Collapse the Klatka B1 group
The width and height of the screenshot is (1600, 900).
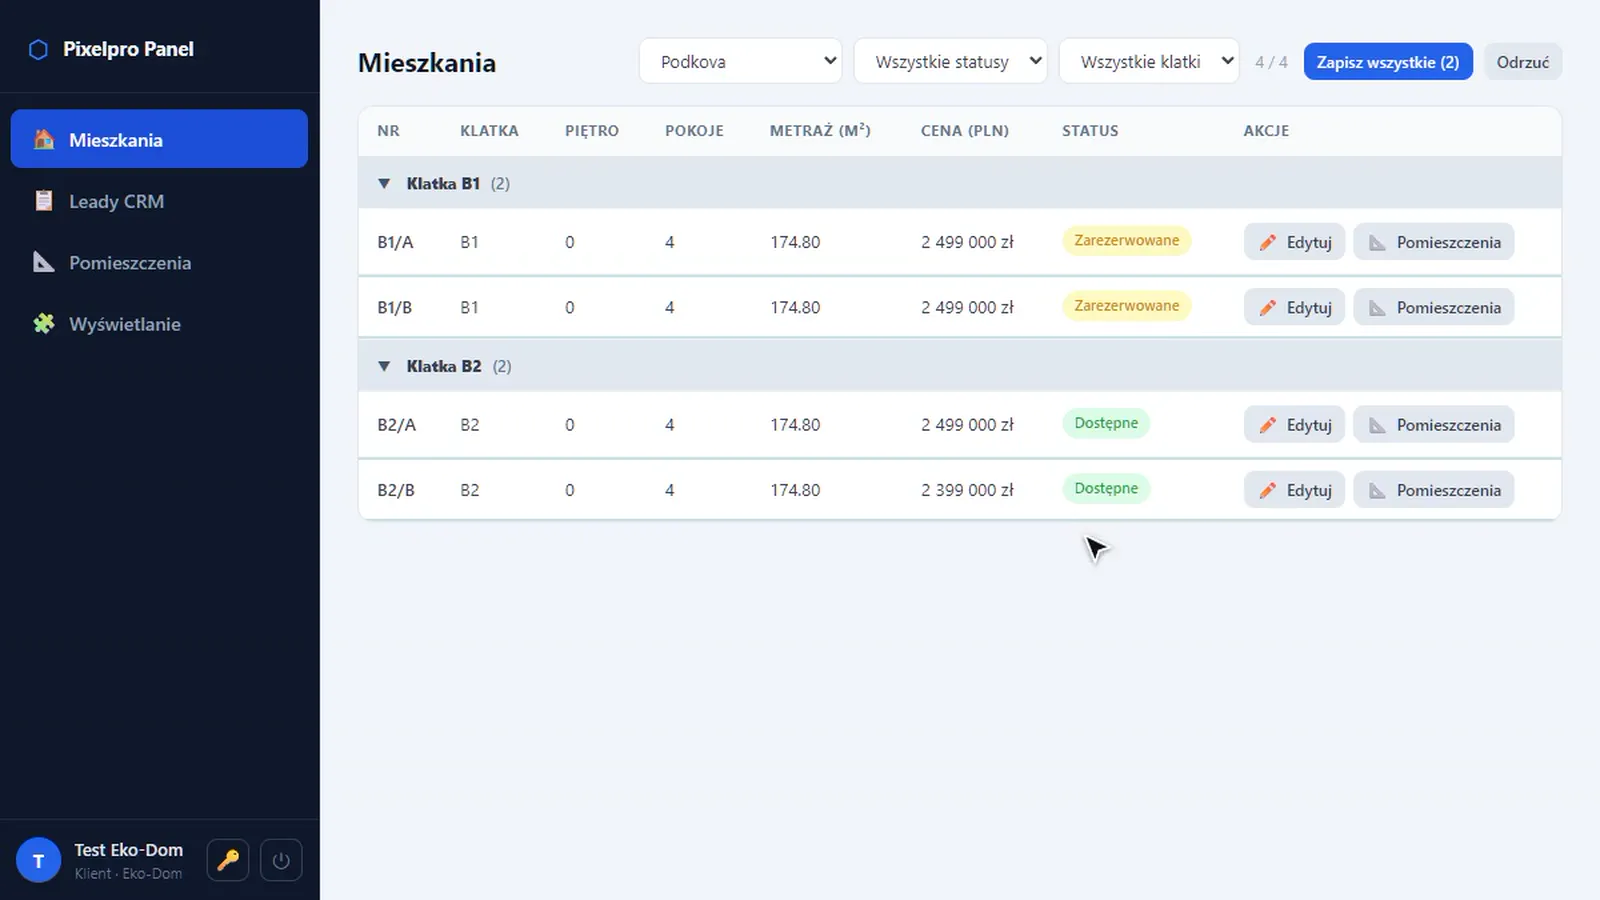click(x=384, y=184)
